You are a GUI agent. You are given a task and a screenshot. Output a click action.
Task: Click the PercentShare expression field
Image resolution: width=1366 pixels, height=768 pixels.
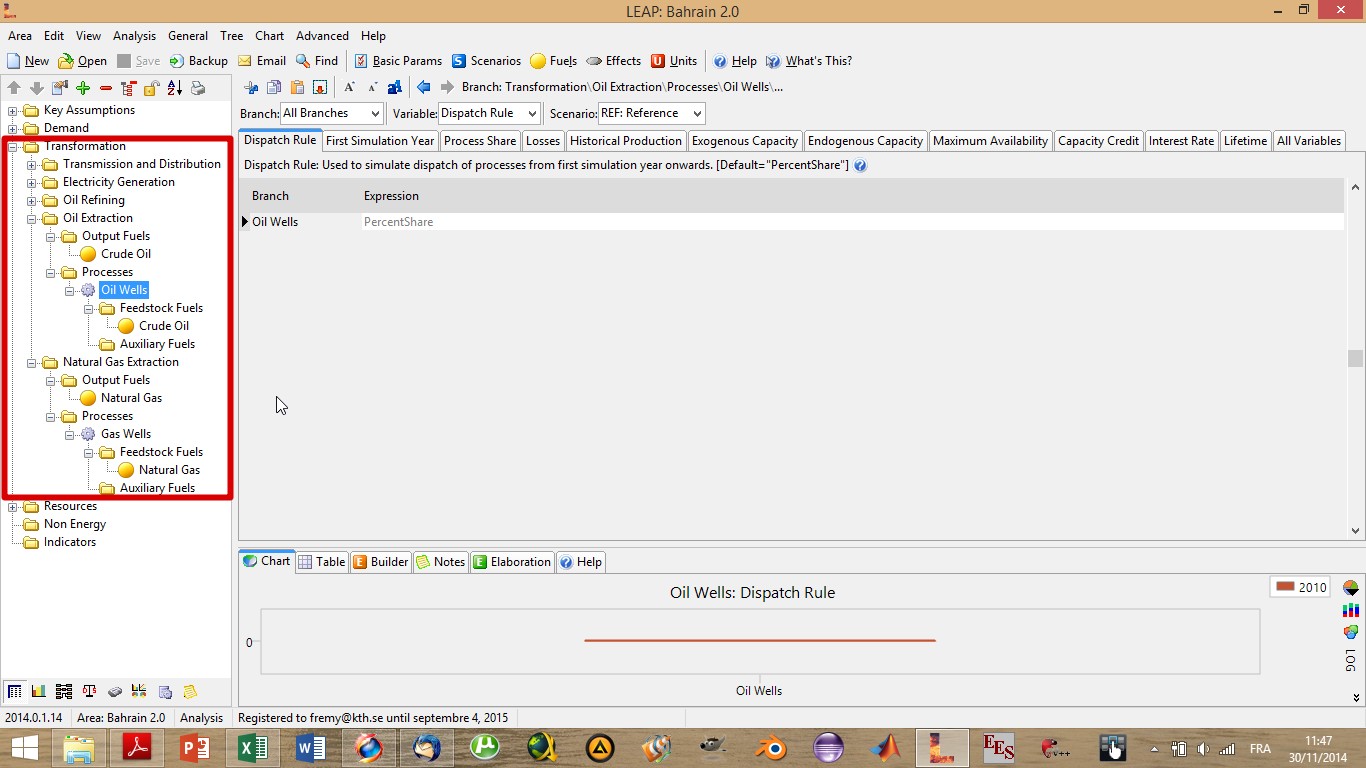[852, 222]
